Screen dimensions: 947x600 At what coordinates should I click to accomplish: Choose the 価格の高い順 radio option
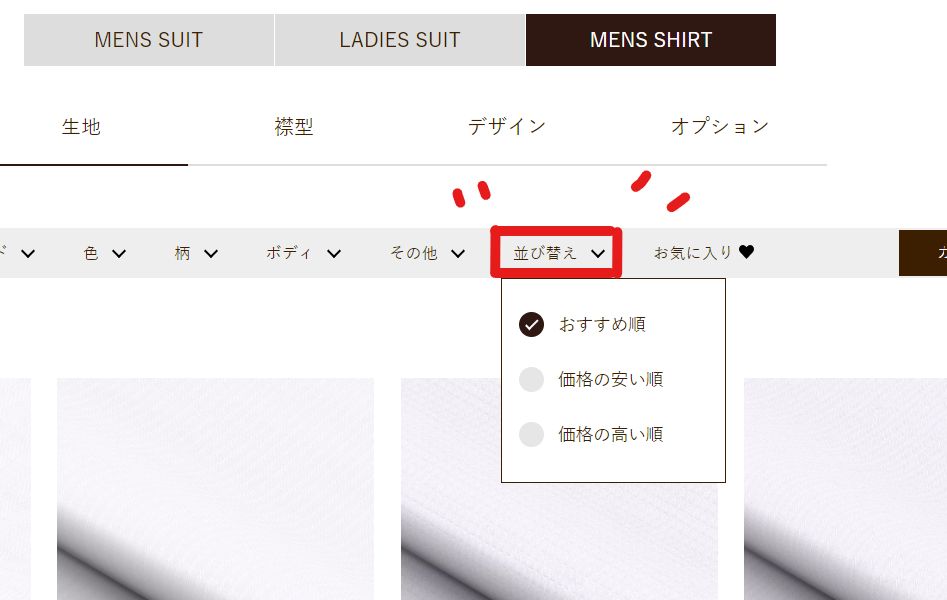531,434
